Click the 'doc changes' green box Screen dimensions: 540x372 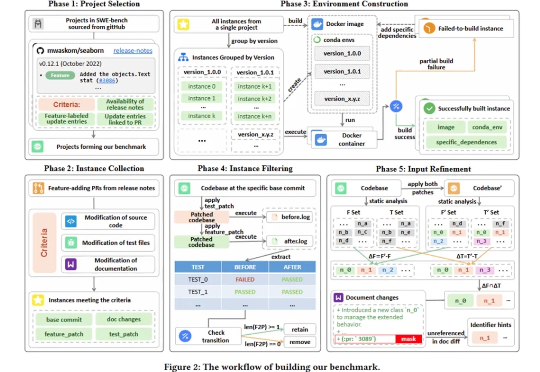[x=124, y=319]
